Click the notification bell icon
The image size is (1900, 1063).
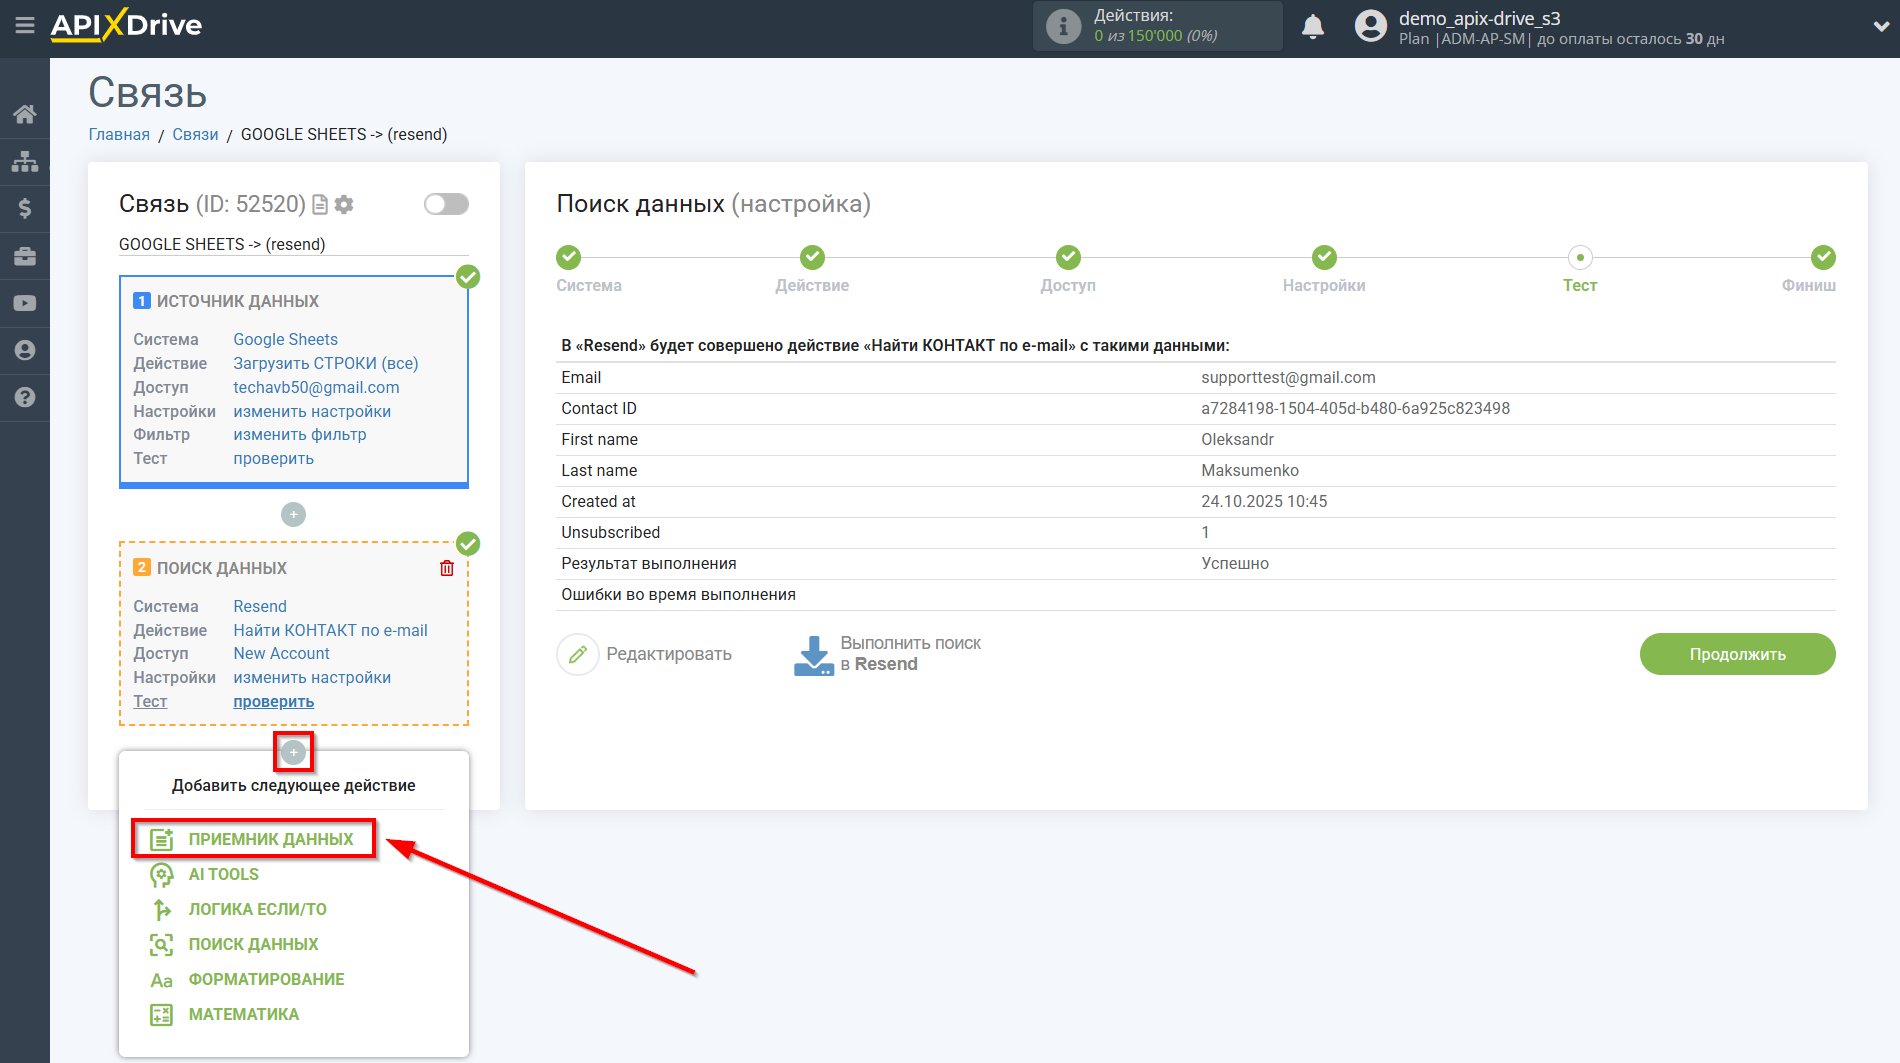pyautogui.click(x=1313, y=27)
